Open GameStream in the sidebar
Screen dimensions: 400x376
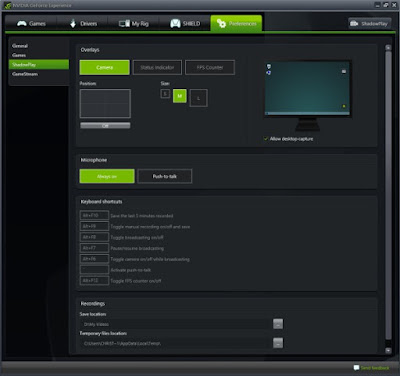(25, 74)
